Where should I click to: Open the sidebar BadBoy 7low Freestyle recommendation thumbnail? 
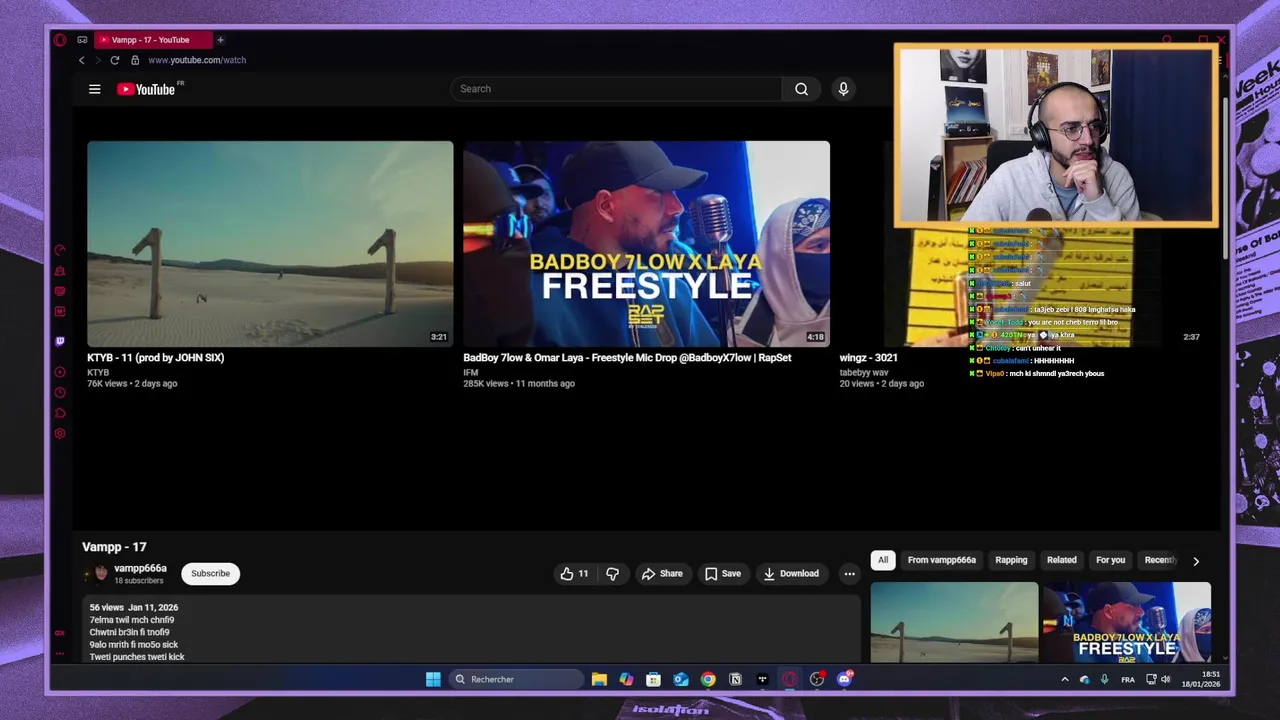tap(1126, 623)
